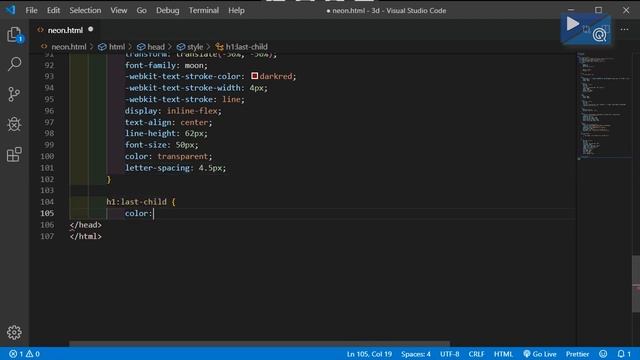Open the File menu

(31, 11)
